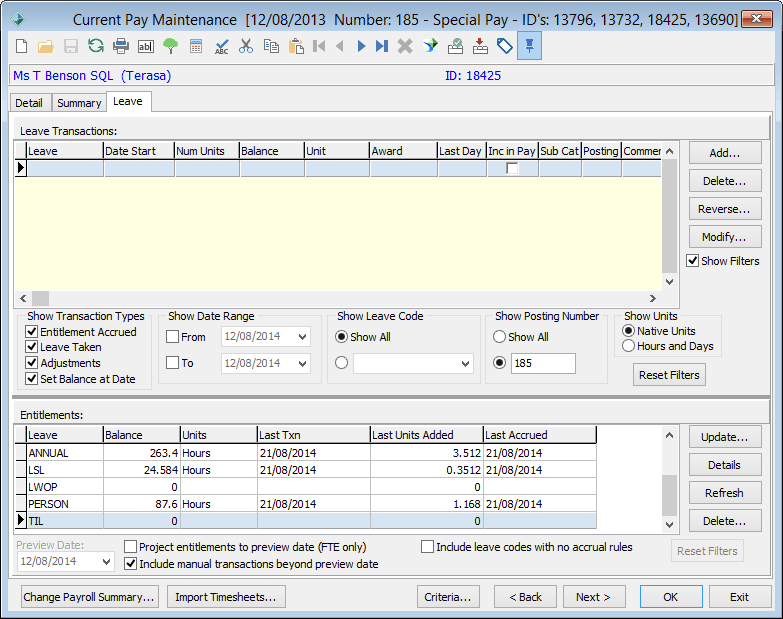Go to previous record arrow icon

(340, 46)
